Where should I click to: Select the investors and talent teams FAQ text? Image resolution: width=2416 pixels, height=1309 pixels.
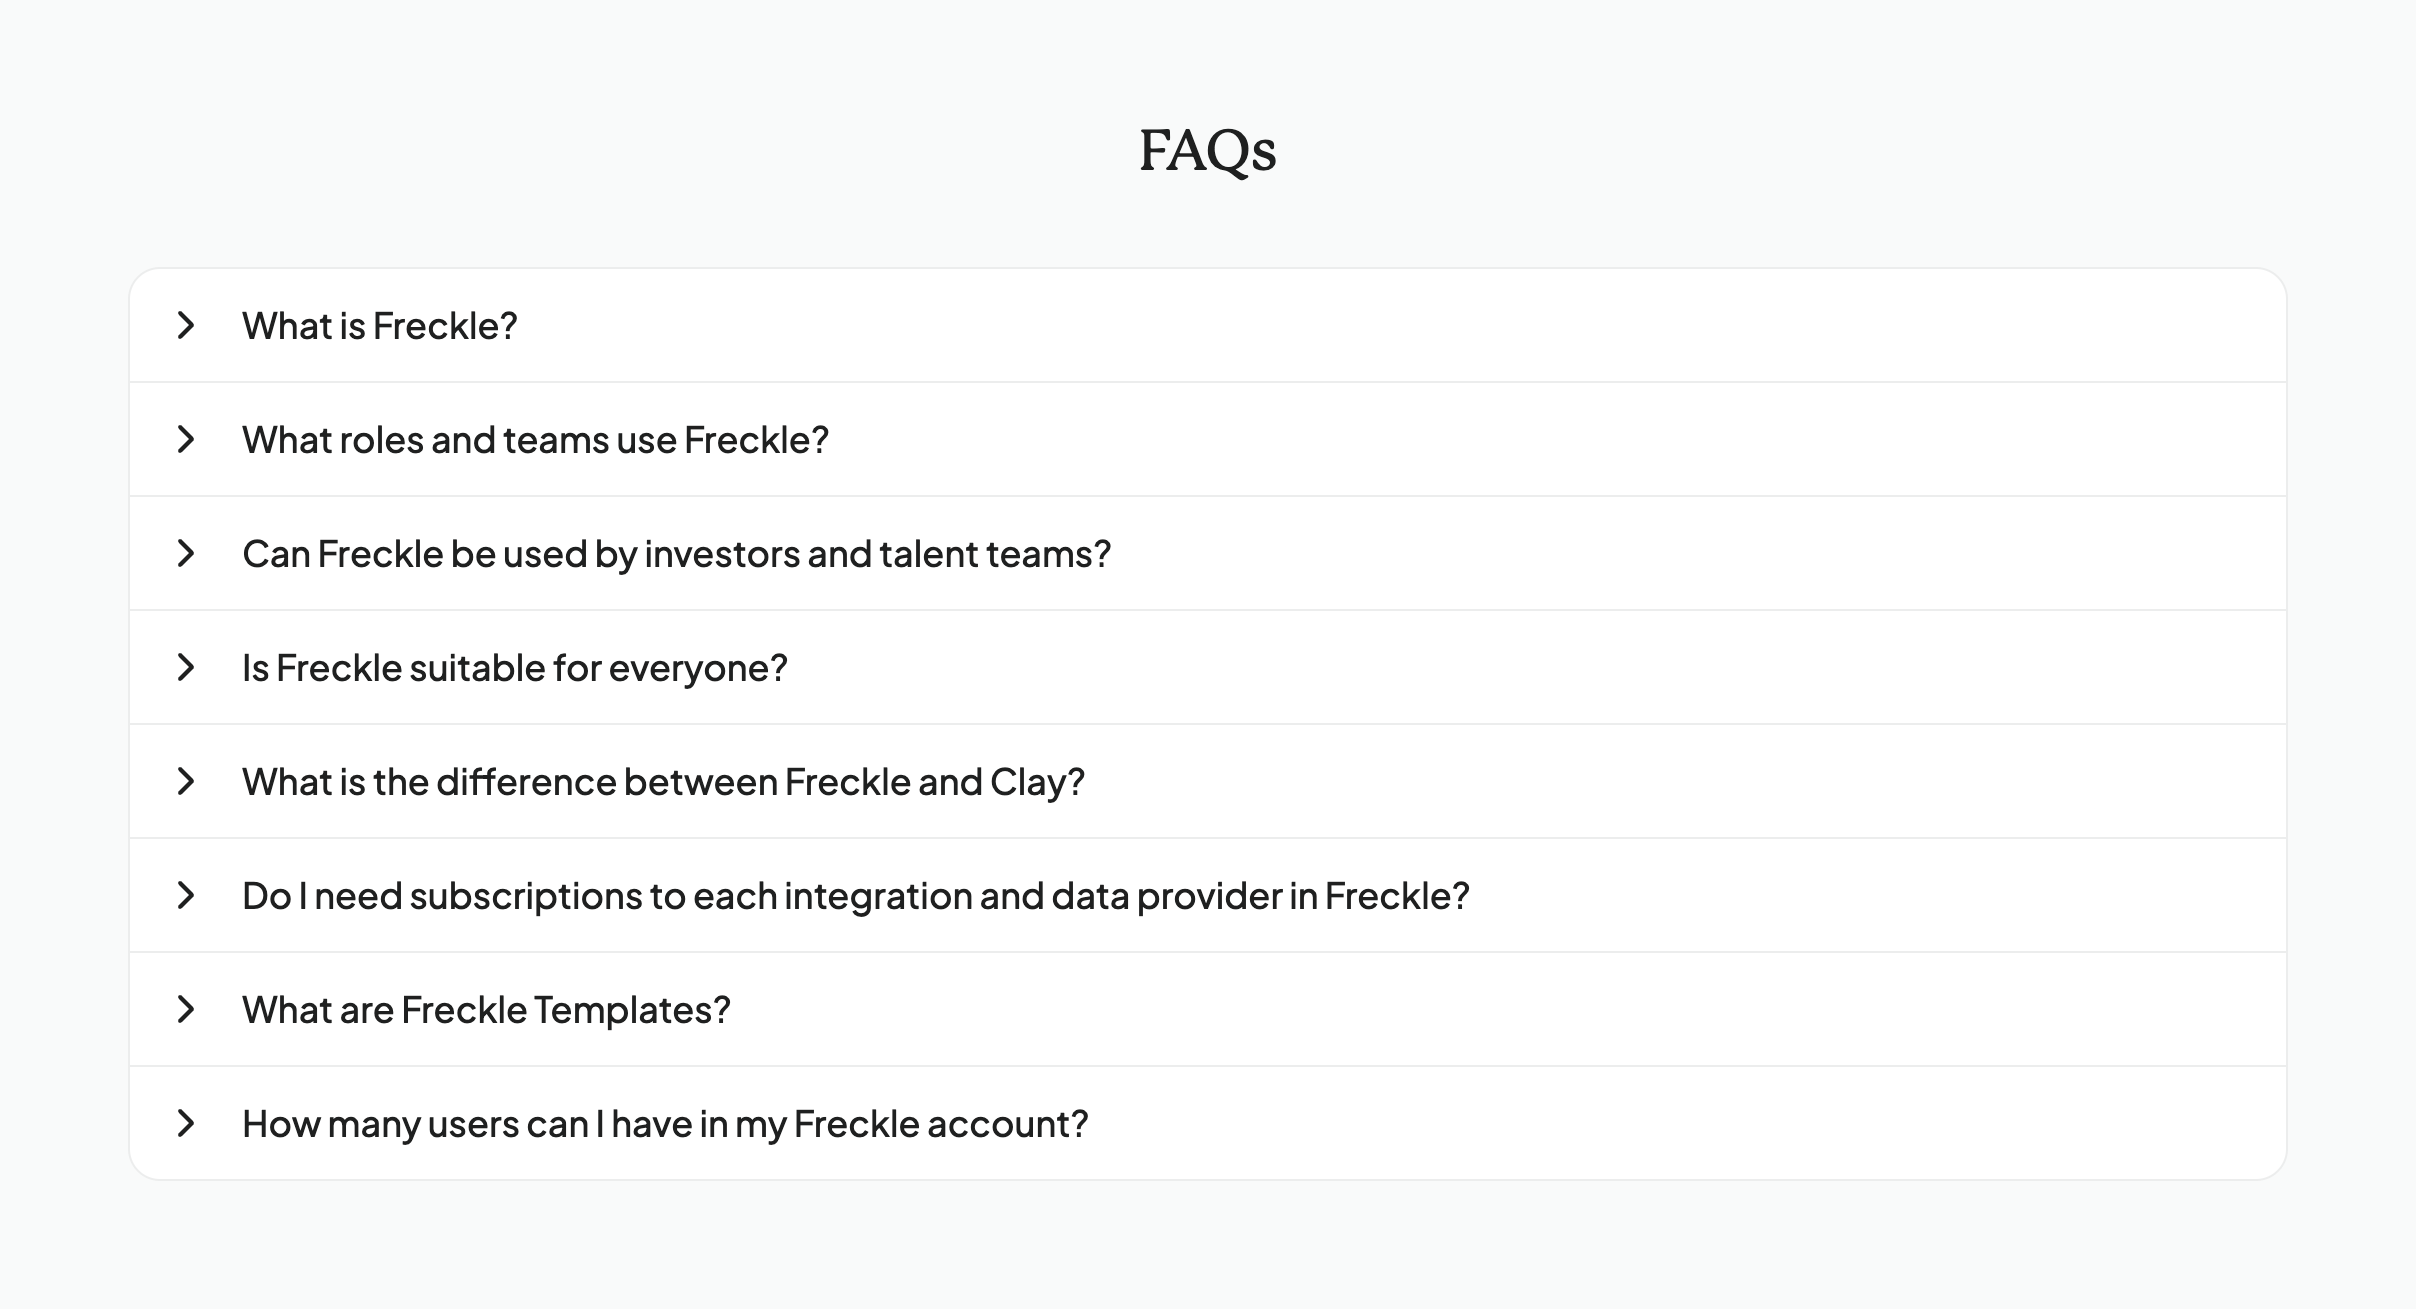(676, 554)
